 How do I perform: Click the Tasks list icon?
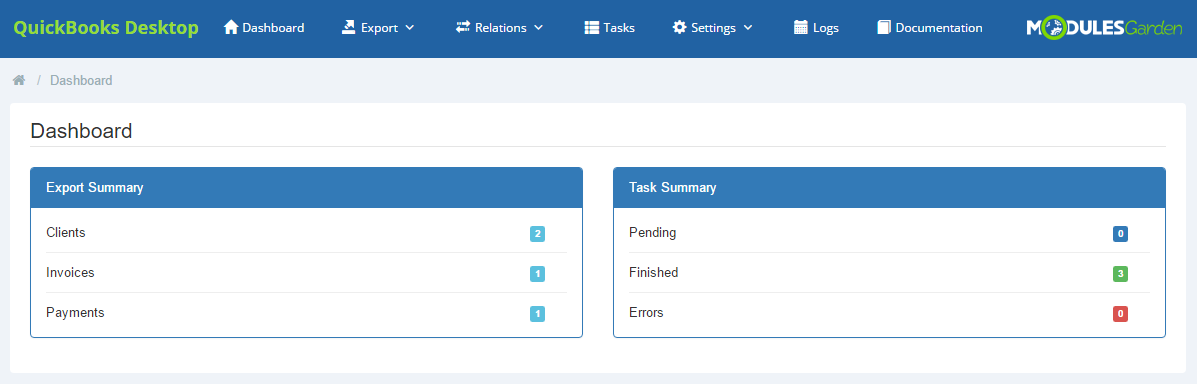[592, 27]
